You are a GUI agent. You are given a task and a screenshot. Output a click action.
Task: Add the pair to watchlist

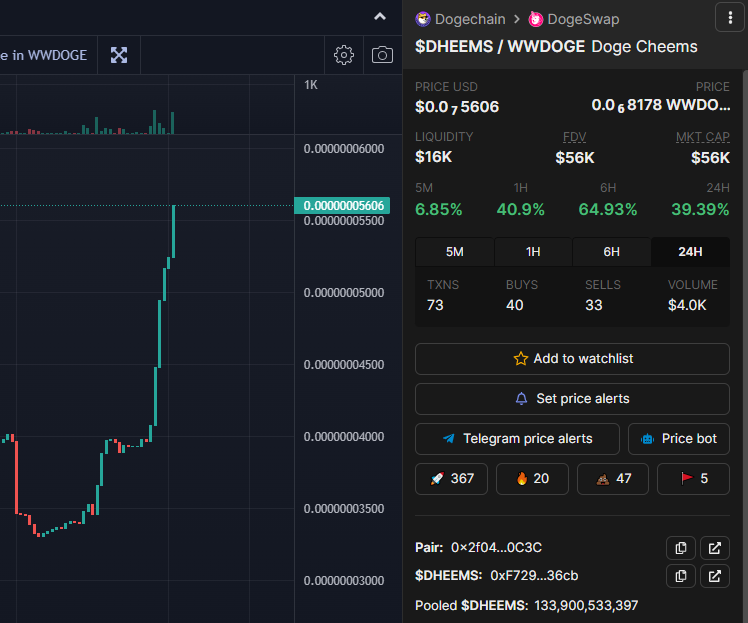coord(572,359)
